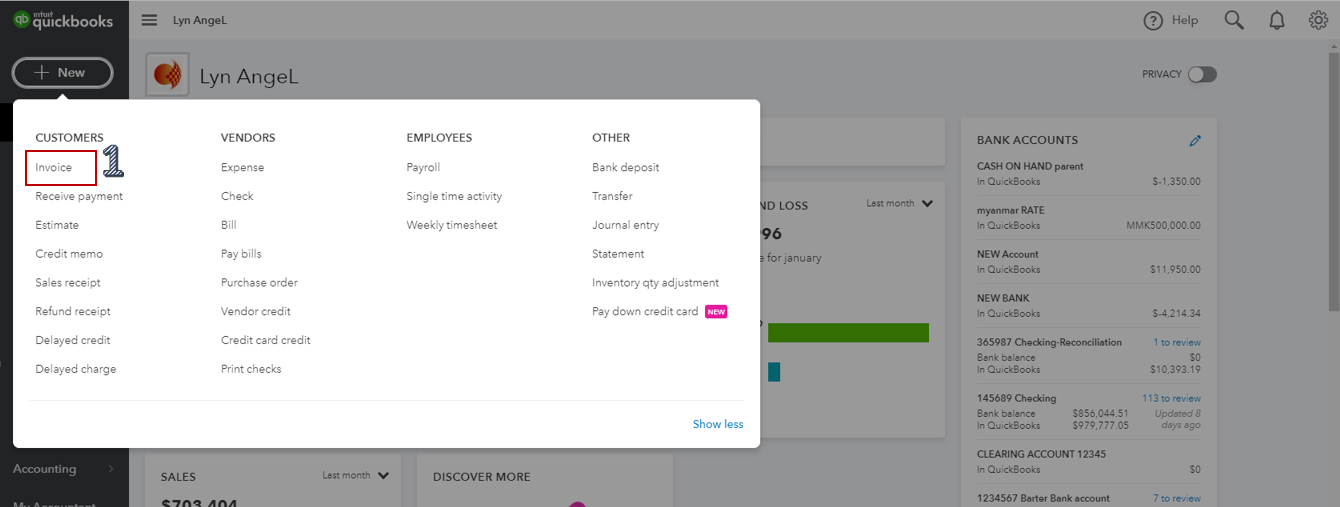Click CLEARING ACCOUNT 12345 entry
The image size is (1340, 507).
point(1041,454)
